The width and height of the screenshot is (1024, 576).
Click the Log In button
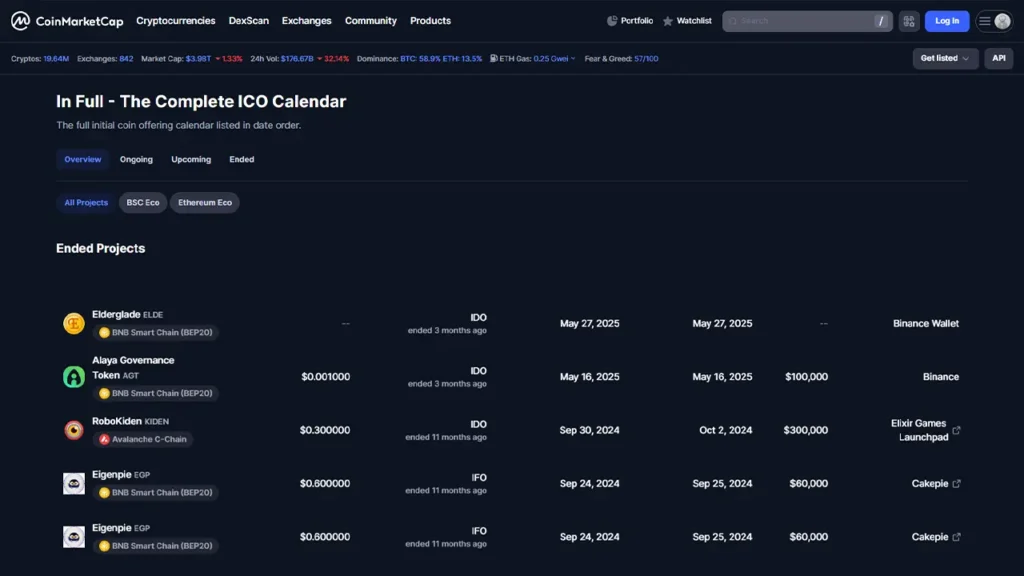[947, 21]
